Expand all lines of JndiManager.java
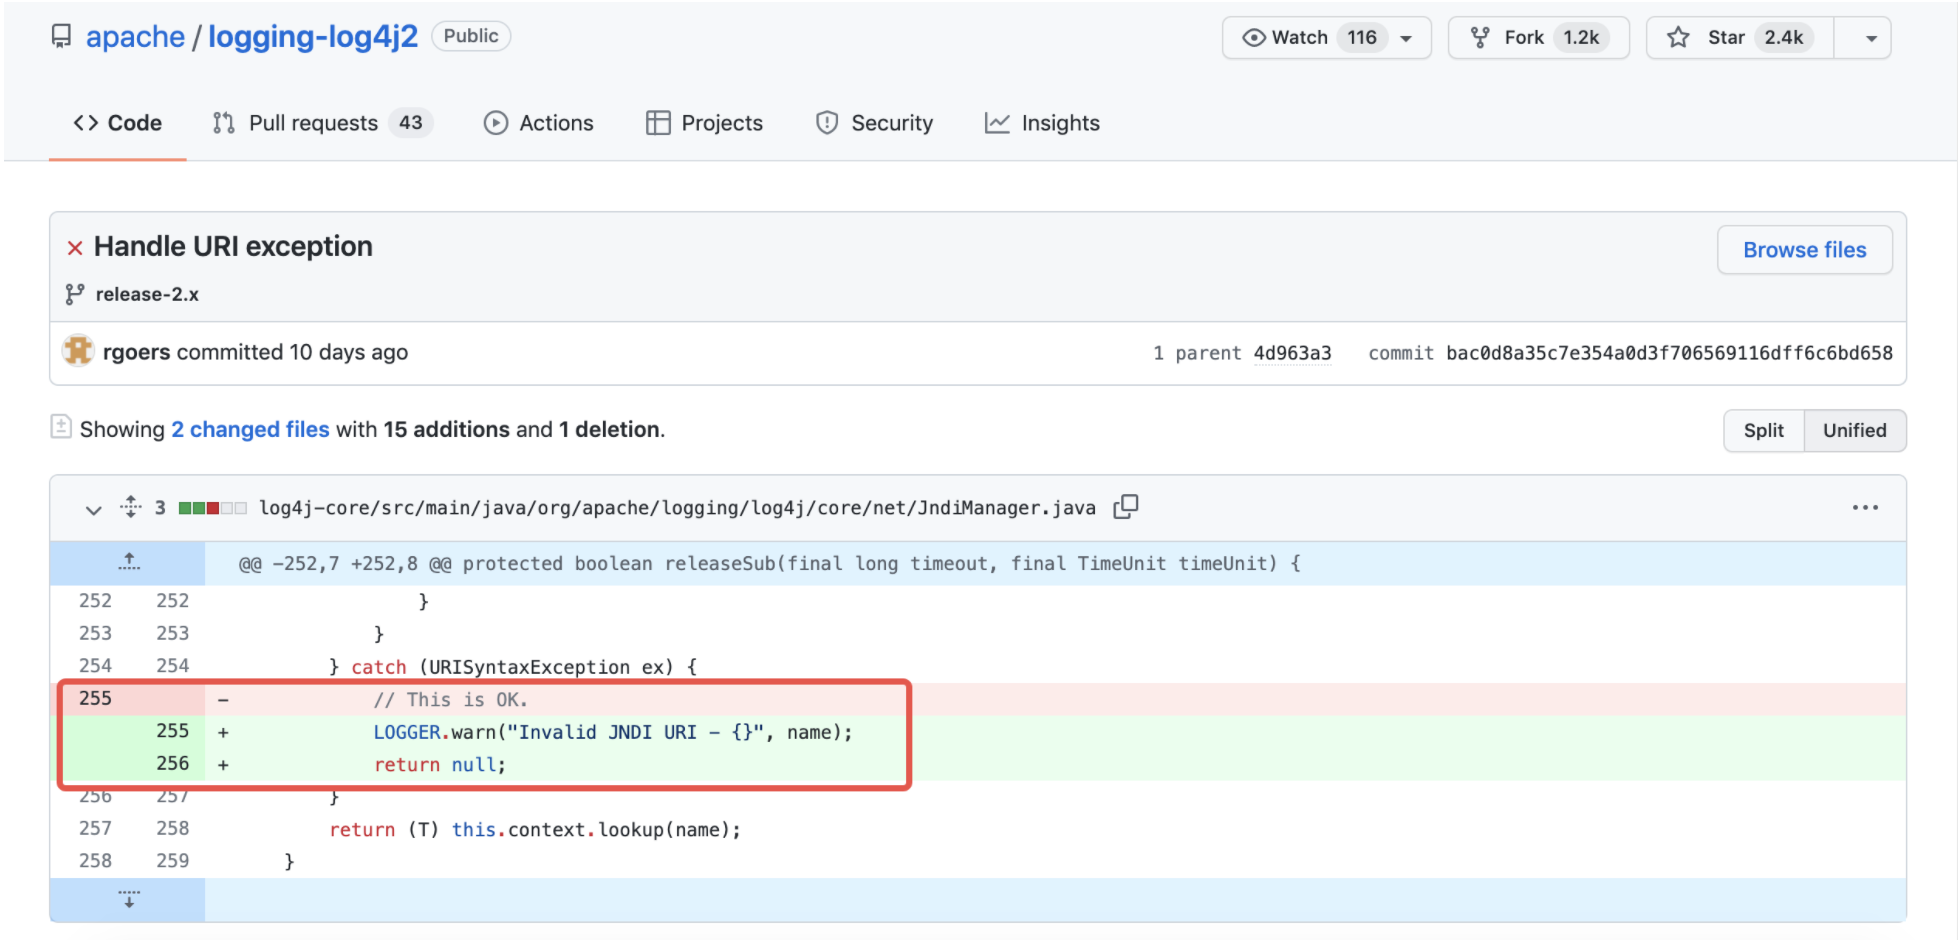 131,507
